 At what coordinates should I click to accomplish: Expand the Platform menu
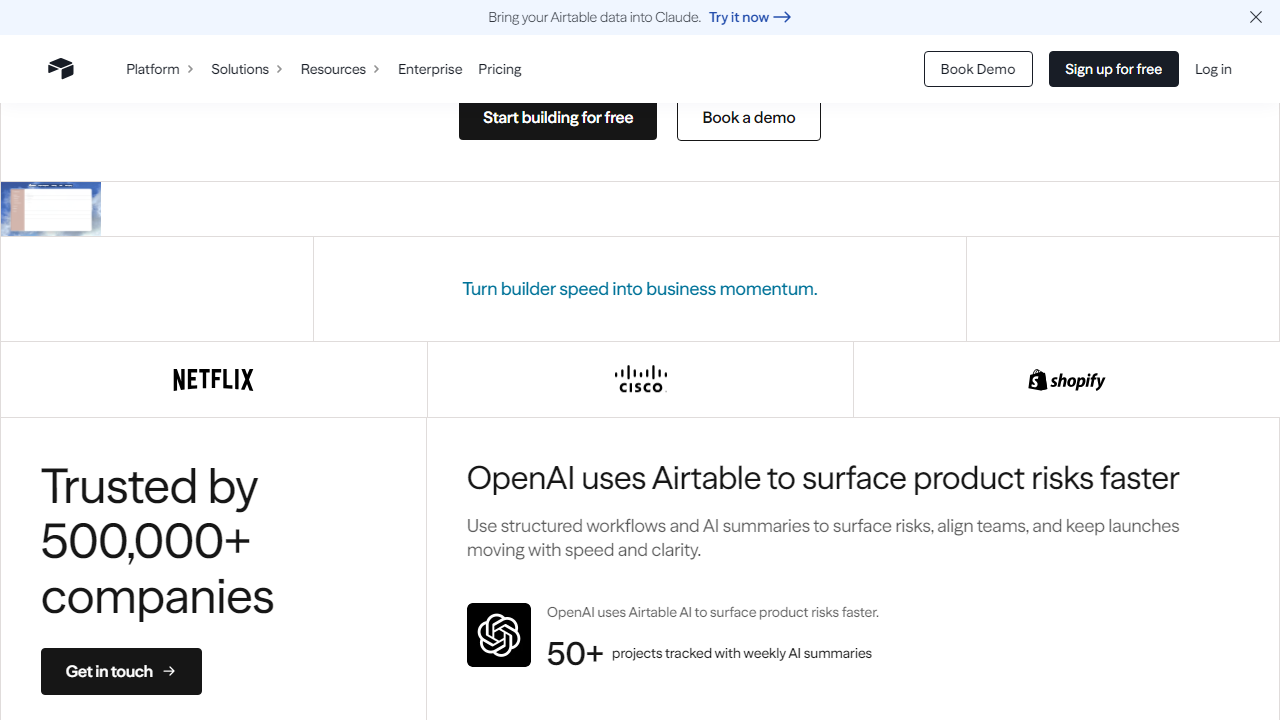(160, 69)
